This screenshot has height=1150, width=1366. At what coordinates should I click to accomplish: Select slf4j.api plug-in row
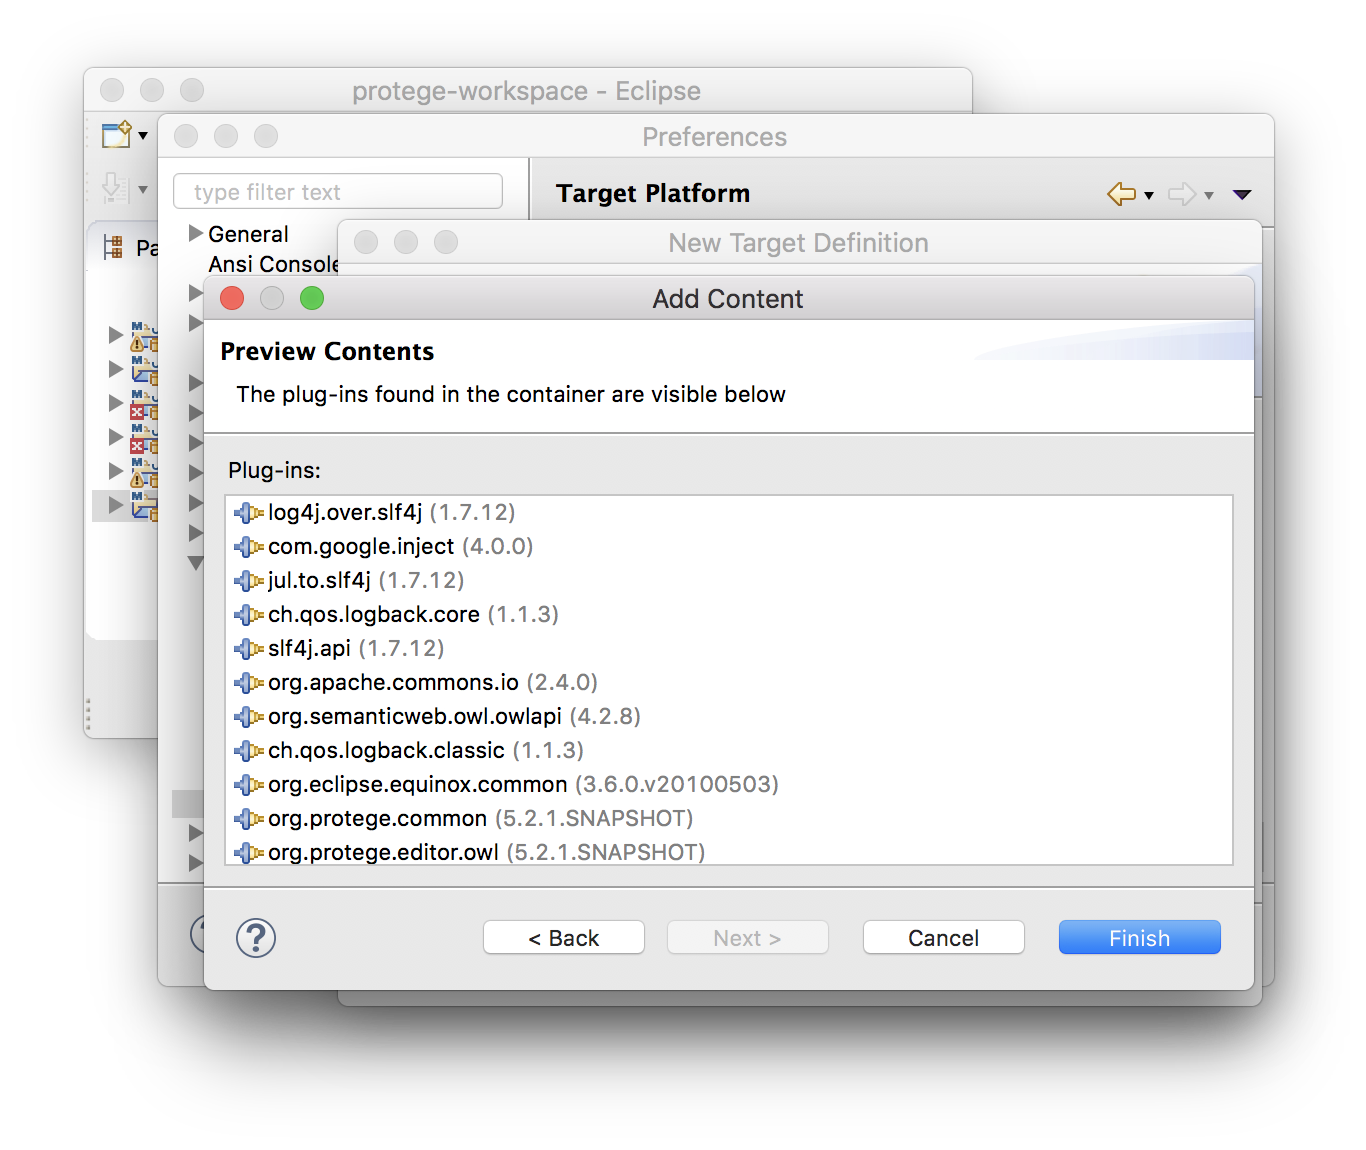pyautogui.click(x=729, y=649)
